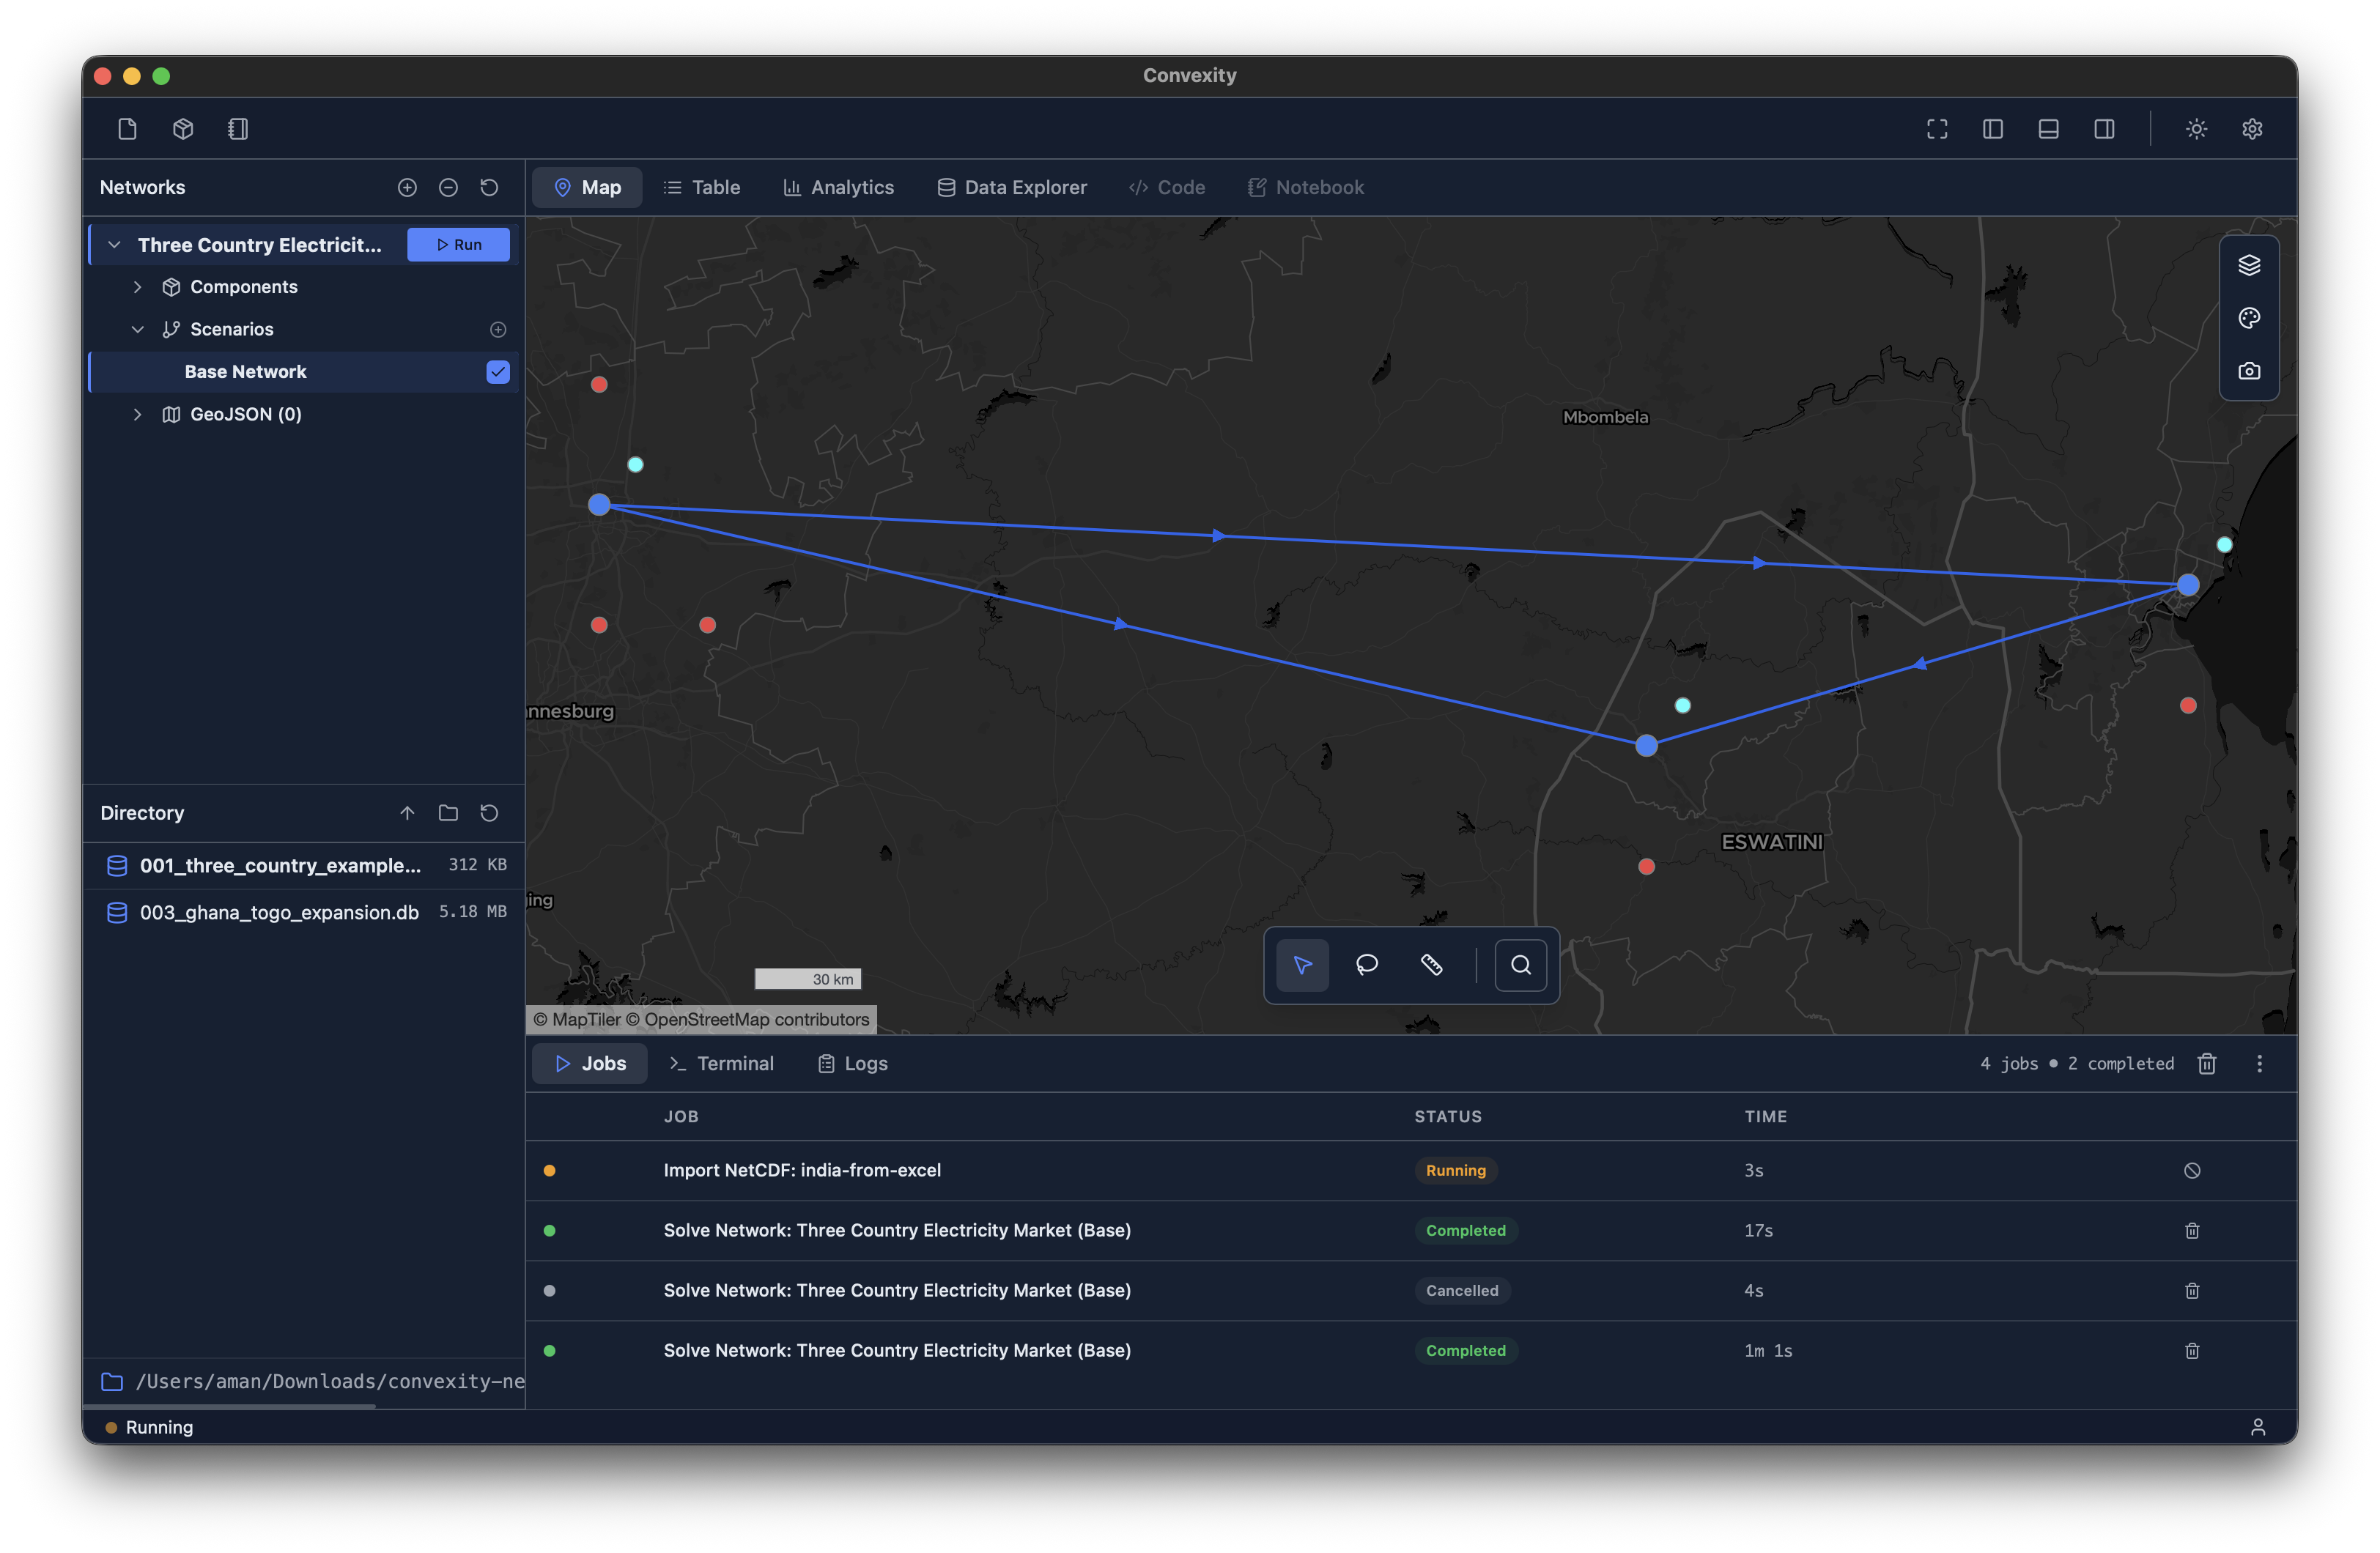Collapse the Scenarios tree node

pyautogui.click(x=138, y=329)
